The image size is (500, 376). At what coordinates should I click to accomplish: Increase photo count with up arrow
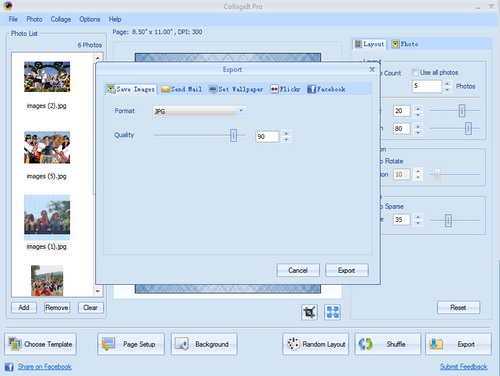coord(448,83)
